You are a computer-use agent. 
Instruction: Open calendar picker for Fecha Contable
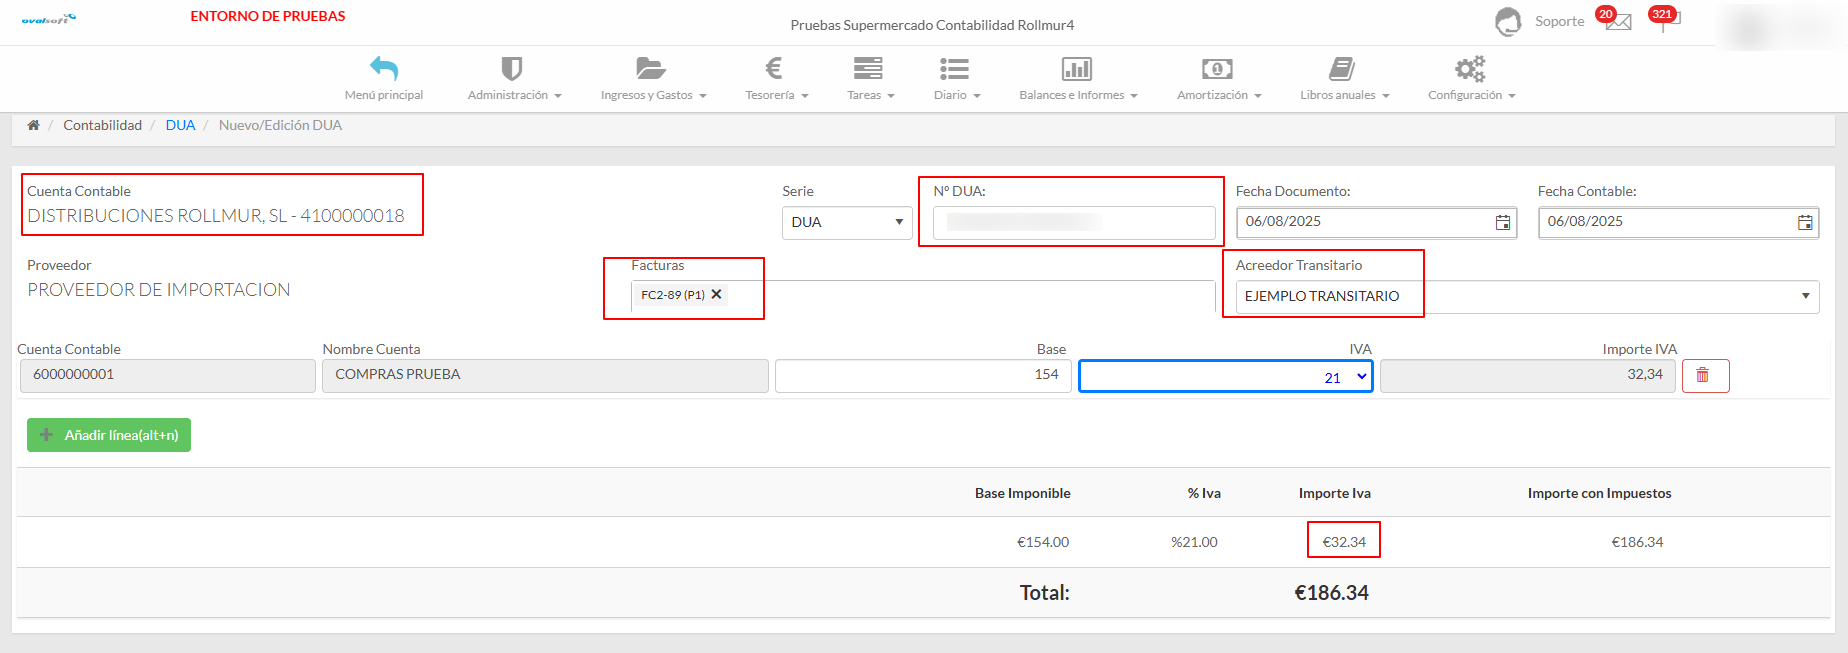coord(1804,222)
